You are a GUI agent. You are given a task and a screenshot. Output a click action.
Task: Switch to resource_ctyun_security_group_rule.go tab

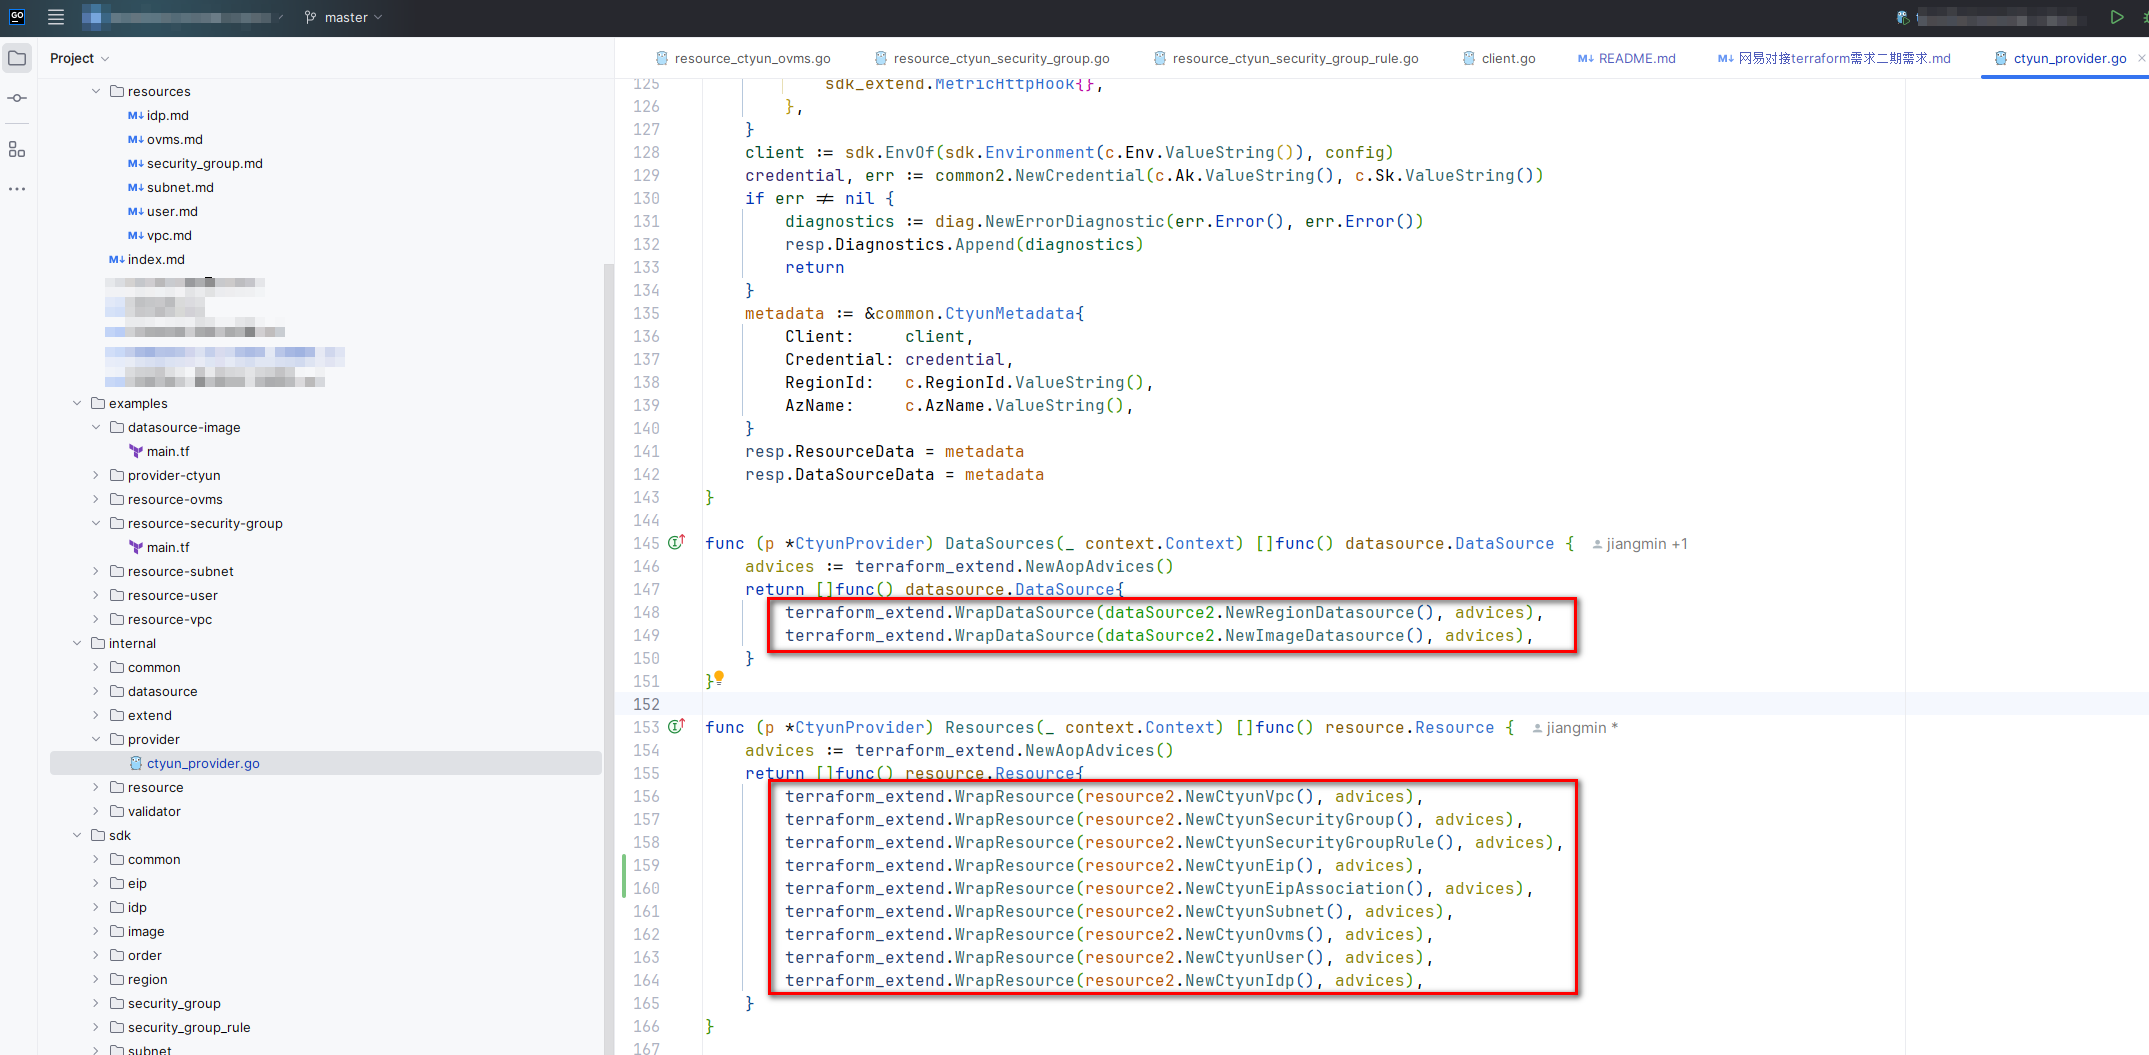click(1285, 58)
